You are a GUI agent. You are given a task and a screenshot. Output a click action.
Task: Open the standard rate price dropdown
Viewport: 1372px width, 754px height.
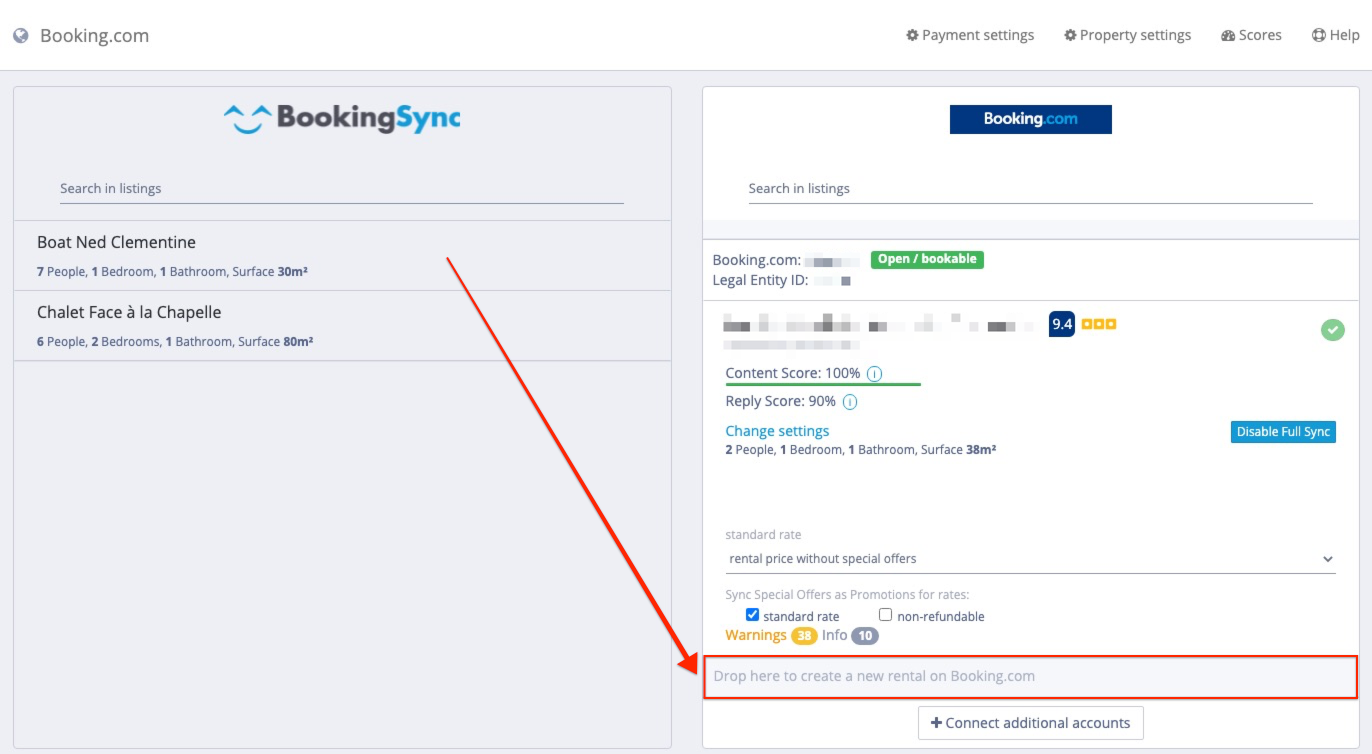[x=1030, y=559]
